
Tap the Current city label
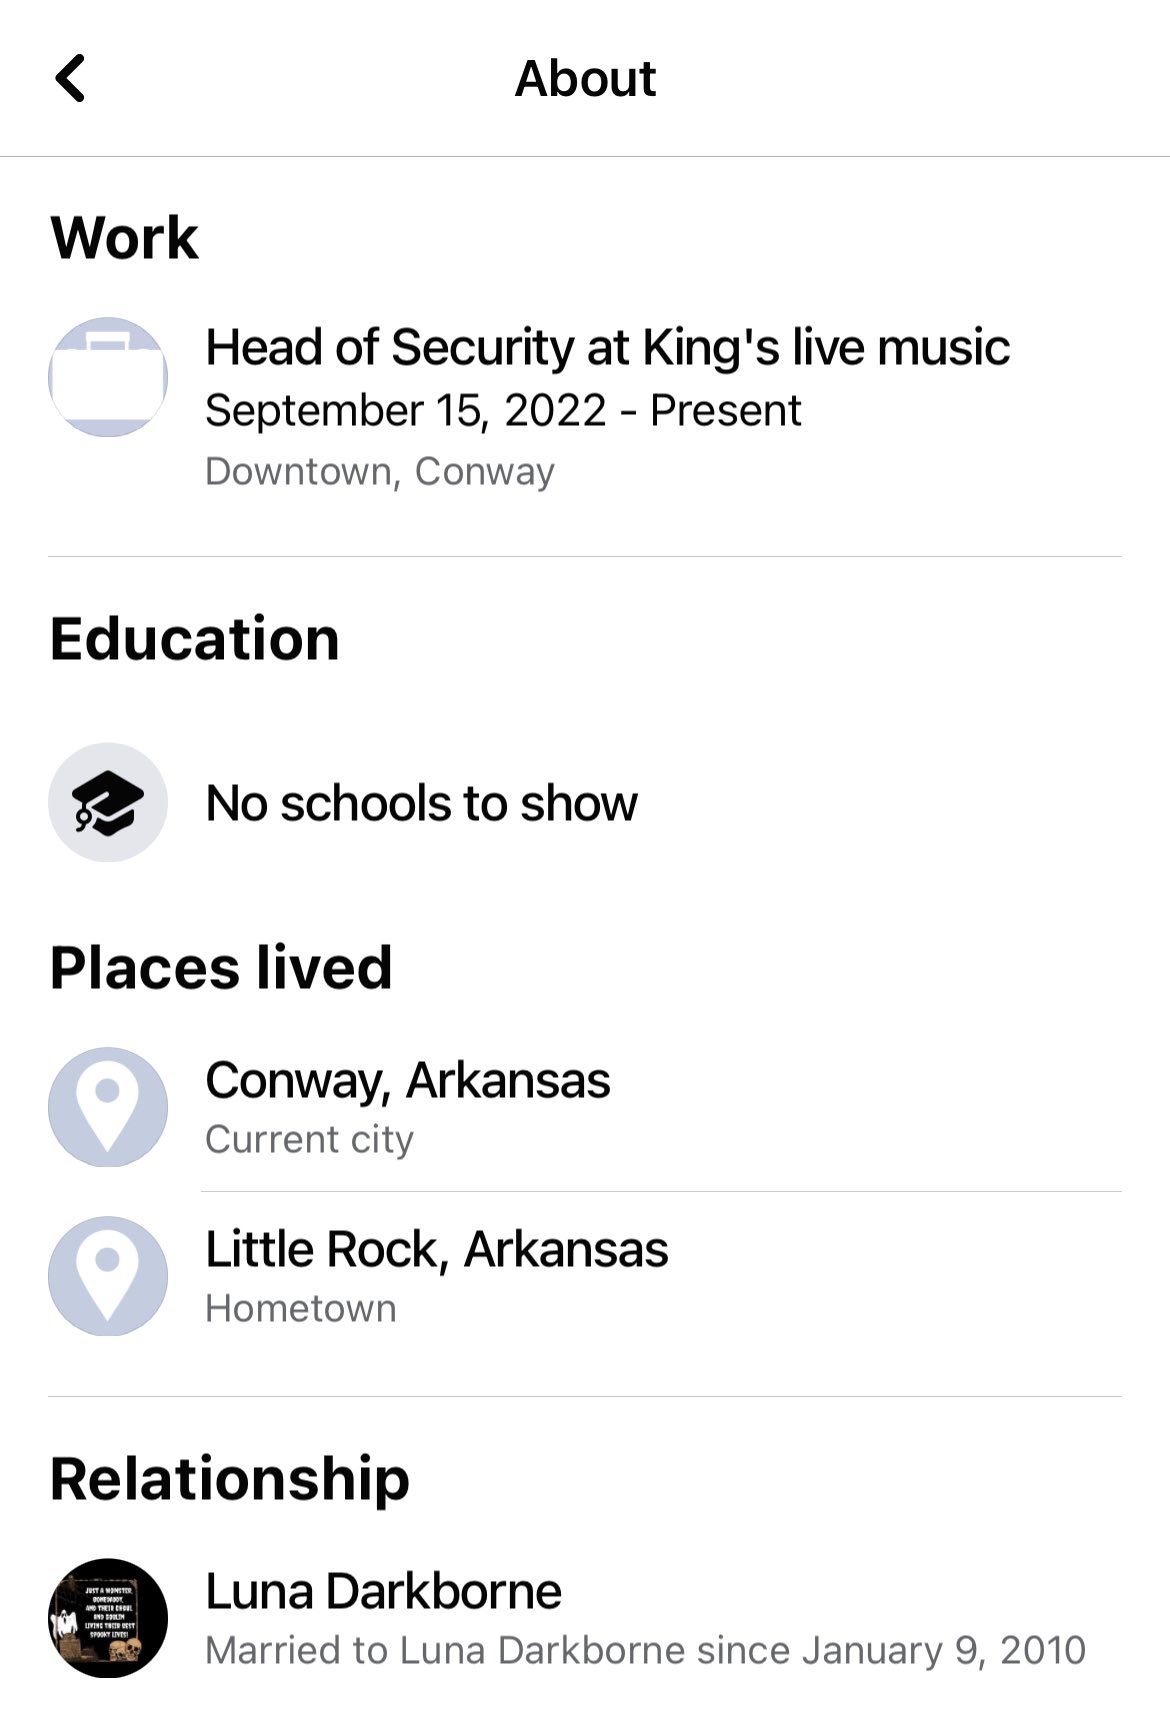pyautogui.click(x=309, y=1139)
